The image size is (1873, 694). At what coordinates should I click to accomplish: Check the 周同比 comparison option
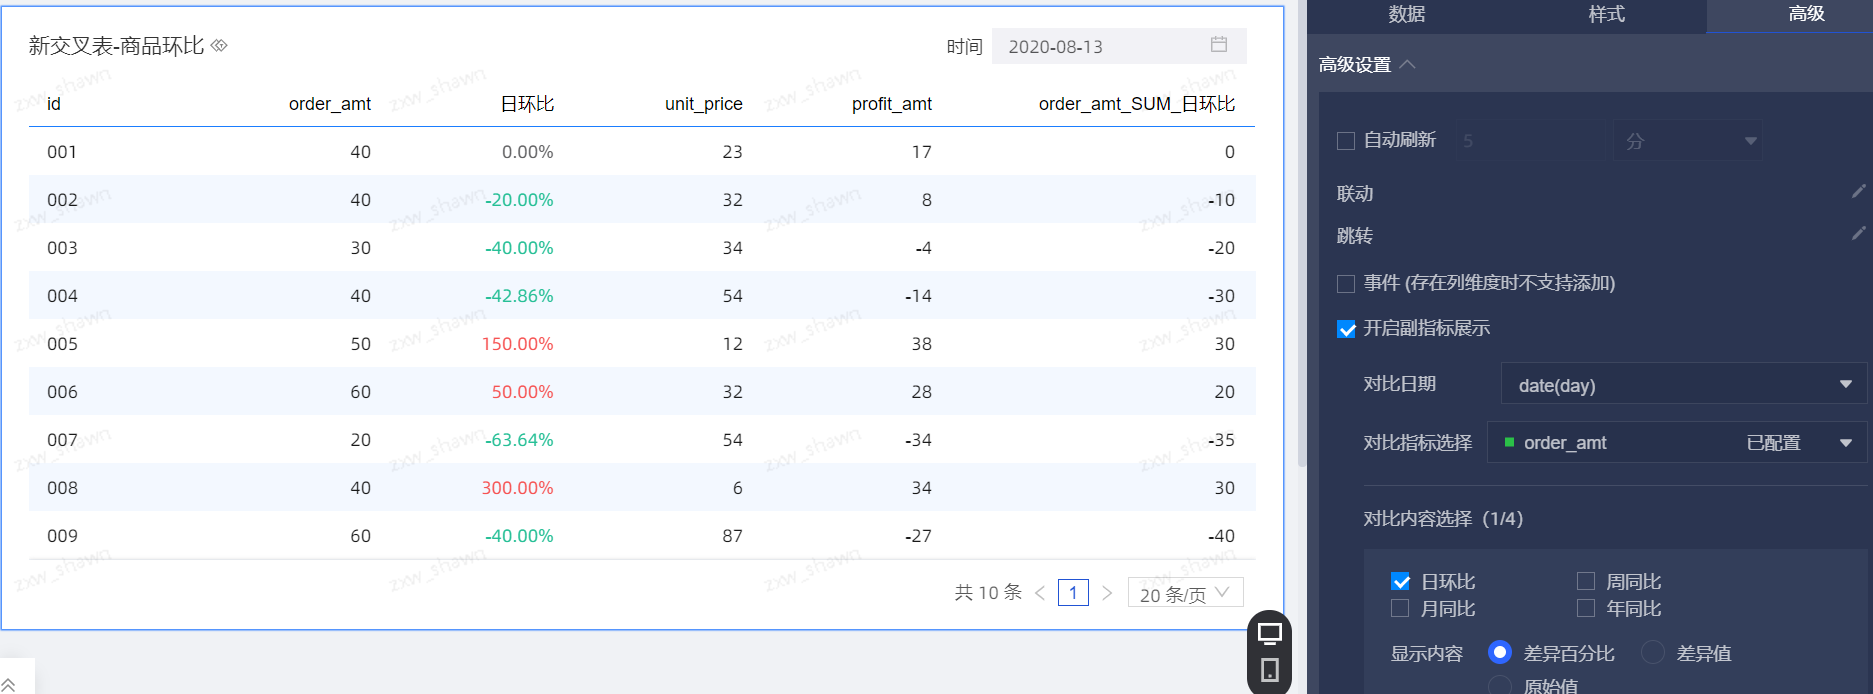pos(1585,581)
